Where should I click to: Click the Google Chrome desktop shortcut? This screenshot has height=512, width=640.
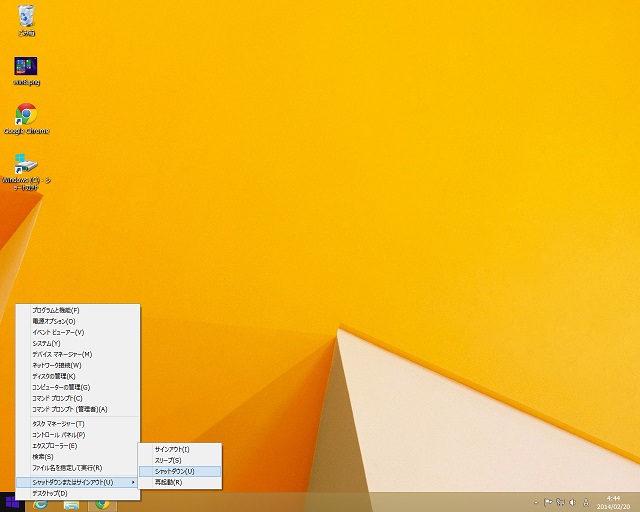(x=26, y=115)
